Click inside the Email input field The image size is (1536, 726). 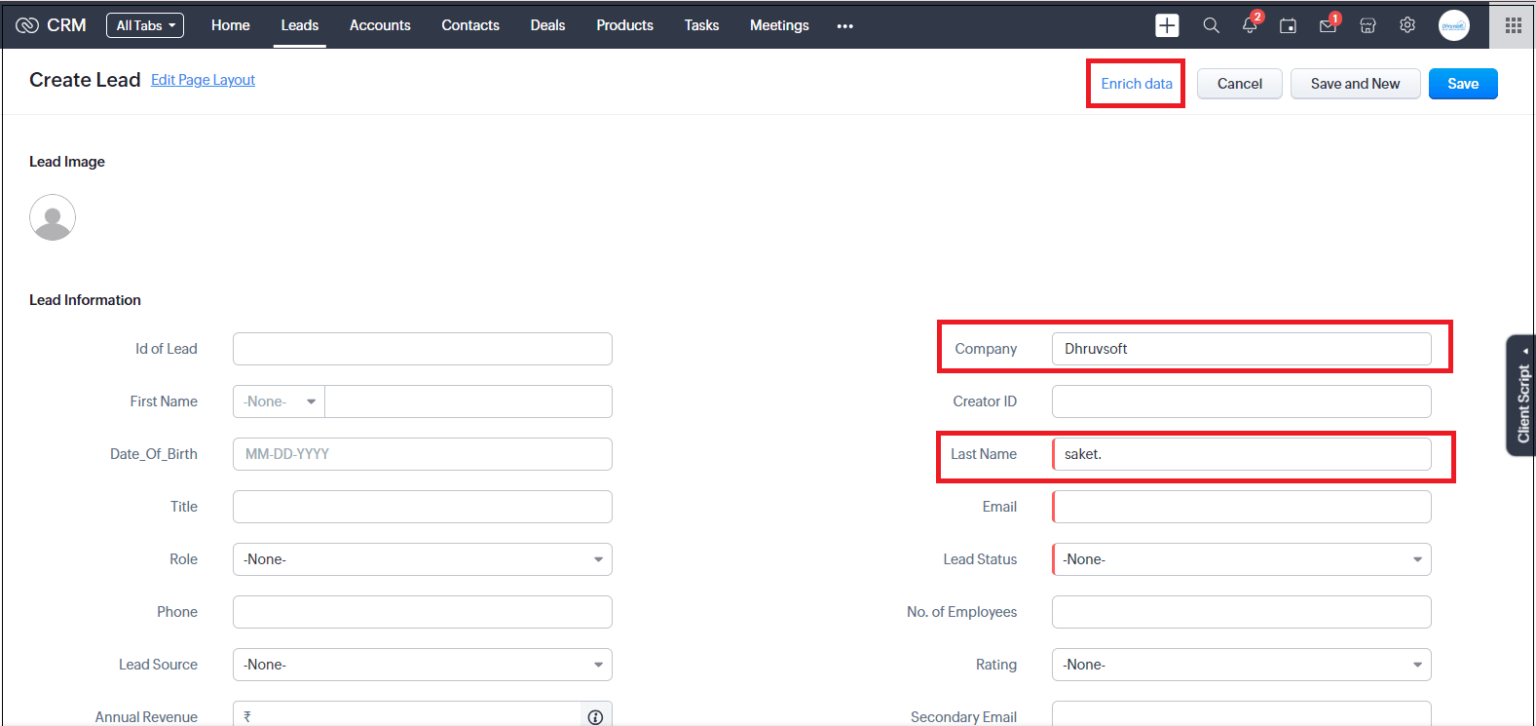click(1240, 506)
